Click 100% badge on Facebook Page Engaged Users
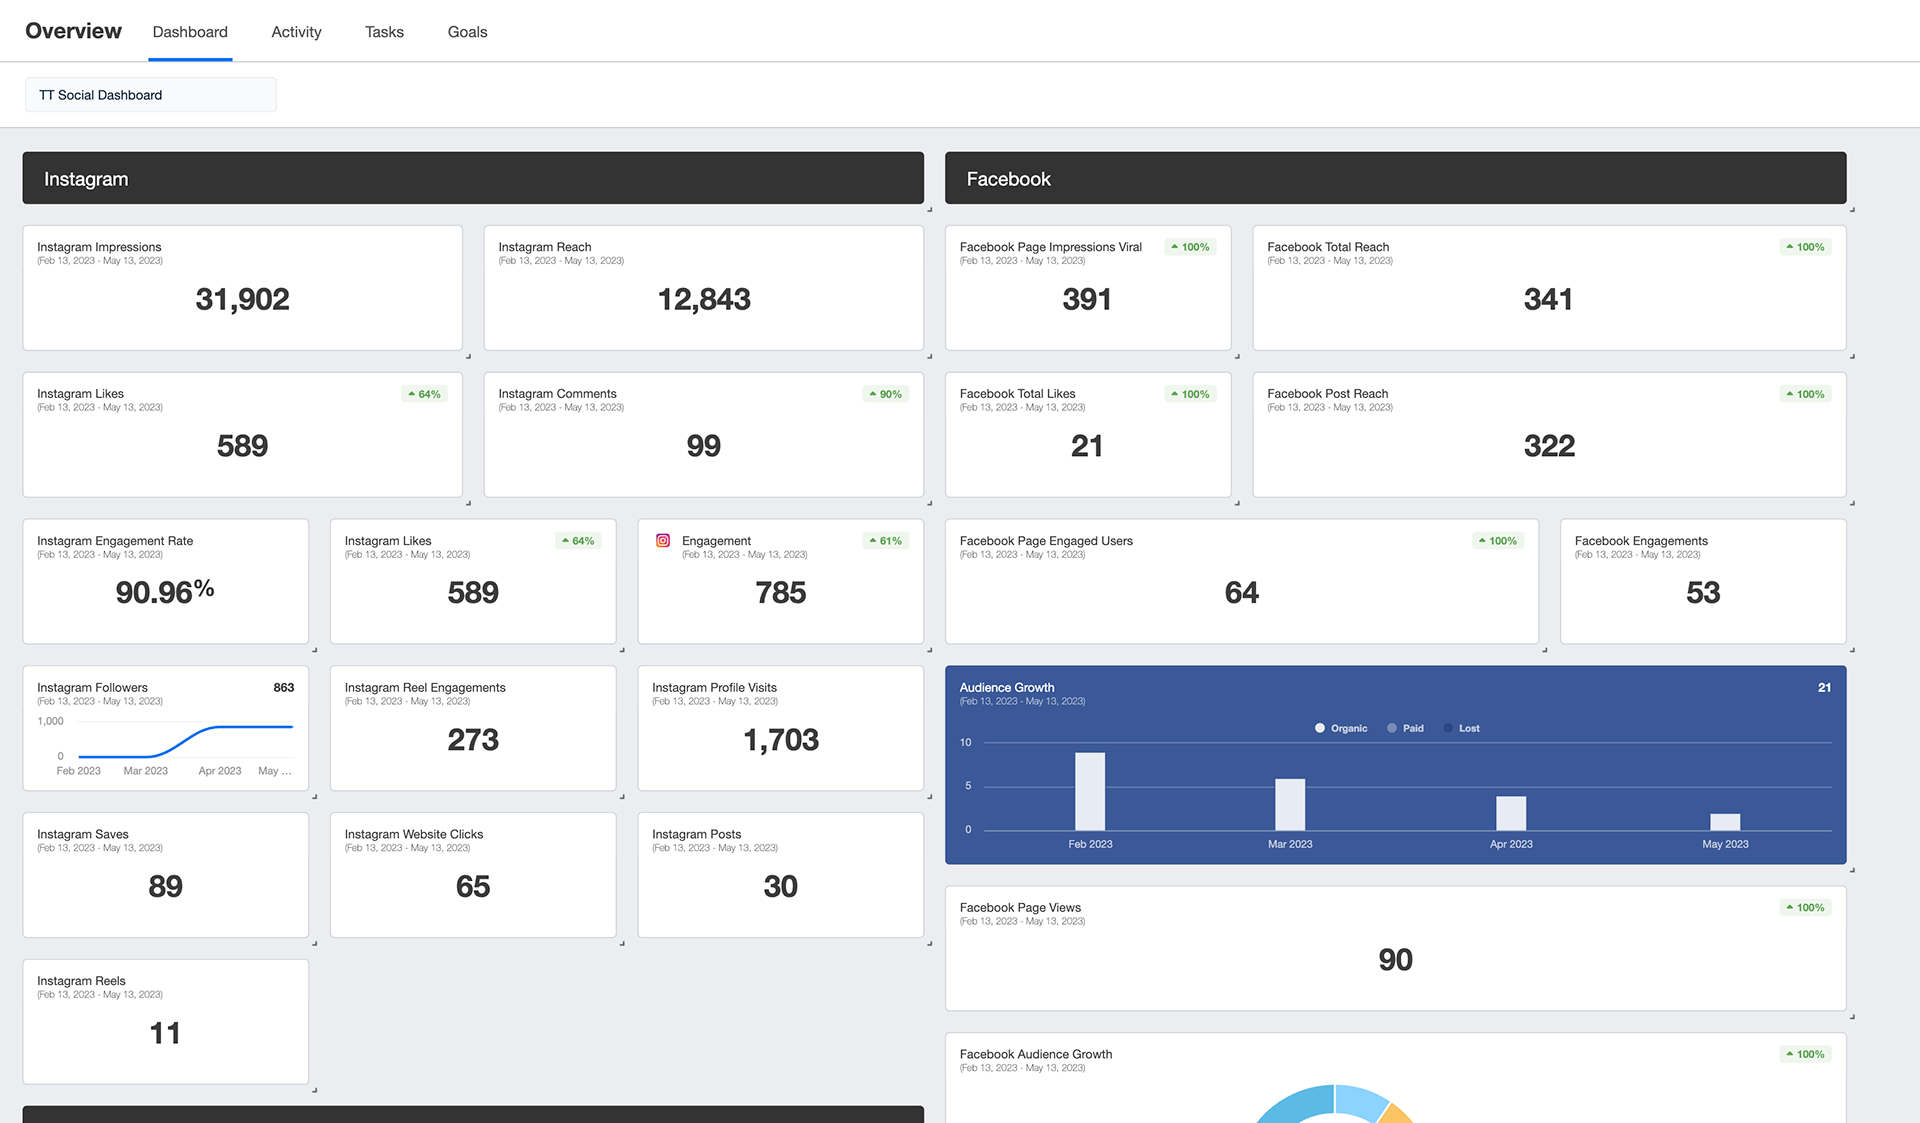 (x=1498, y=541)
